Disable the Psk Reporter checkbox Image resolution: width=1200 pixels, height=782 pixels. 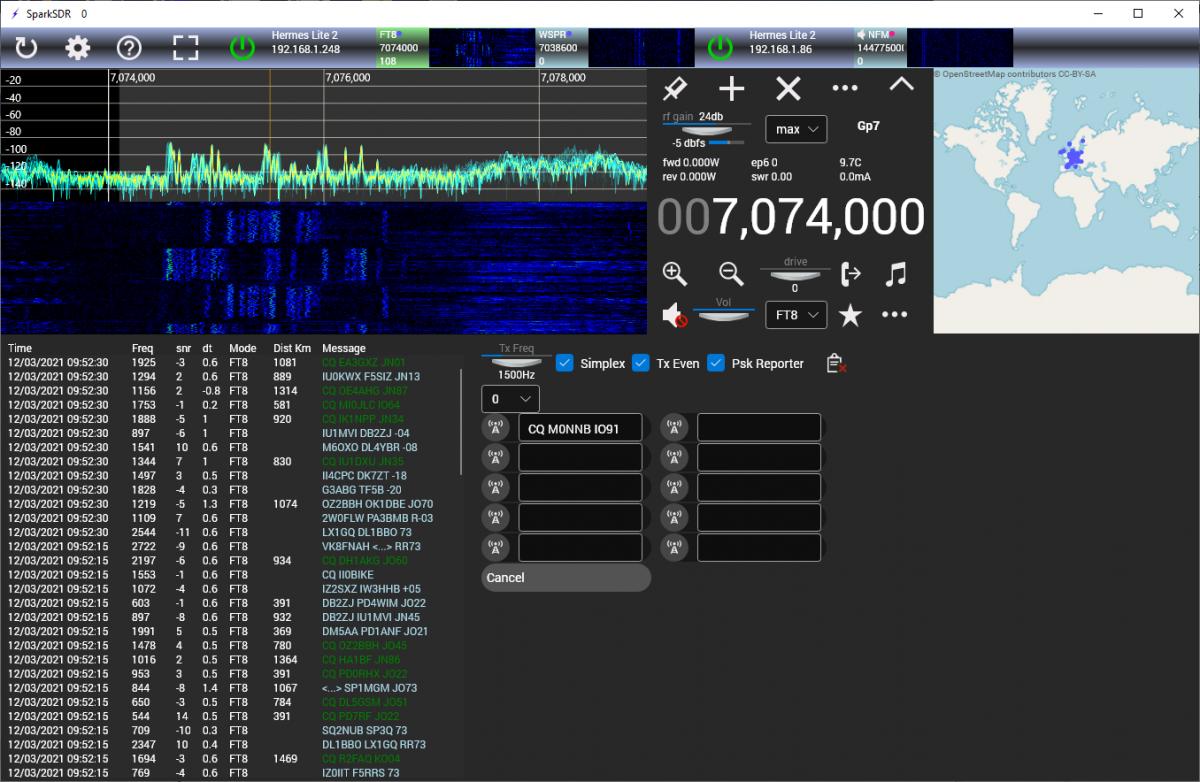(716, 363)
